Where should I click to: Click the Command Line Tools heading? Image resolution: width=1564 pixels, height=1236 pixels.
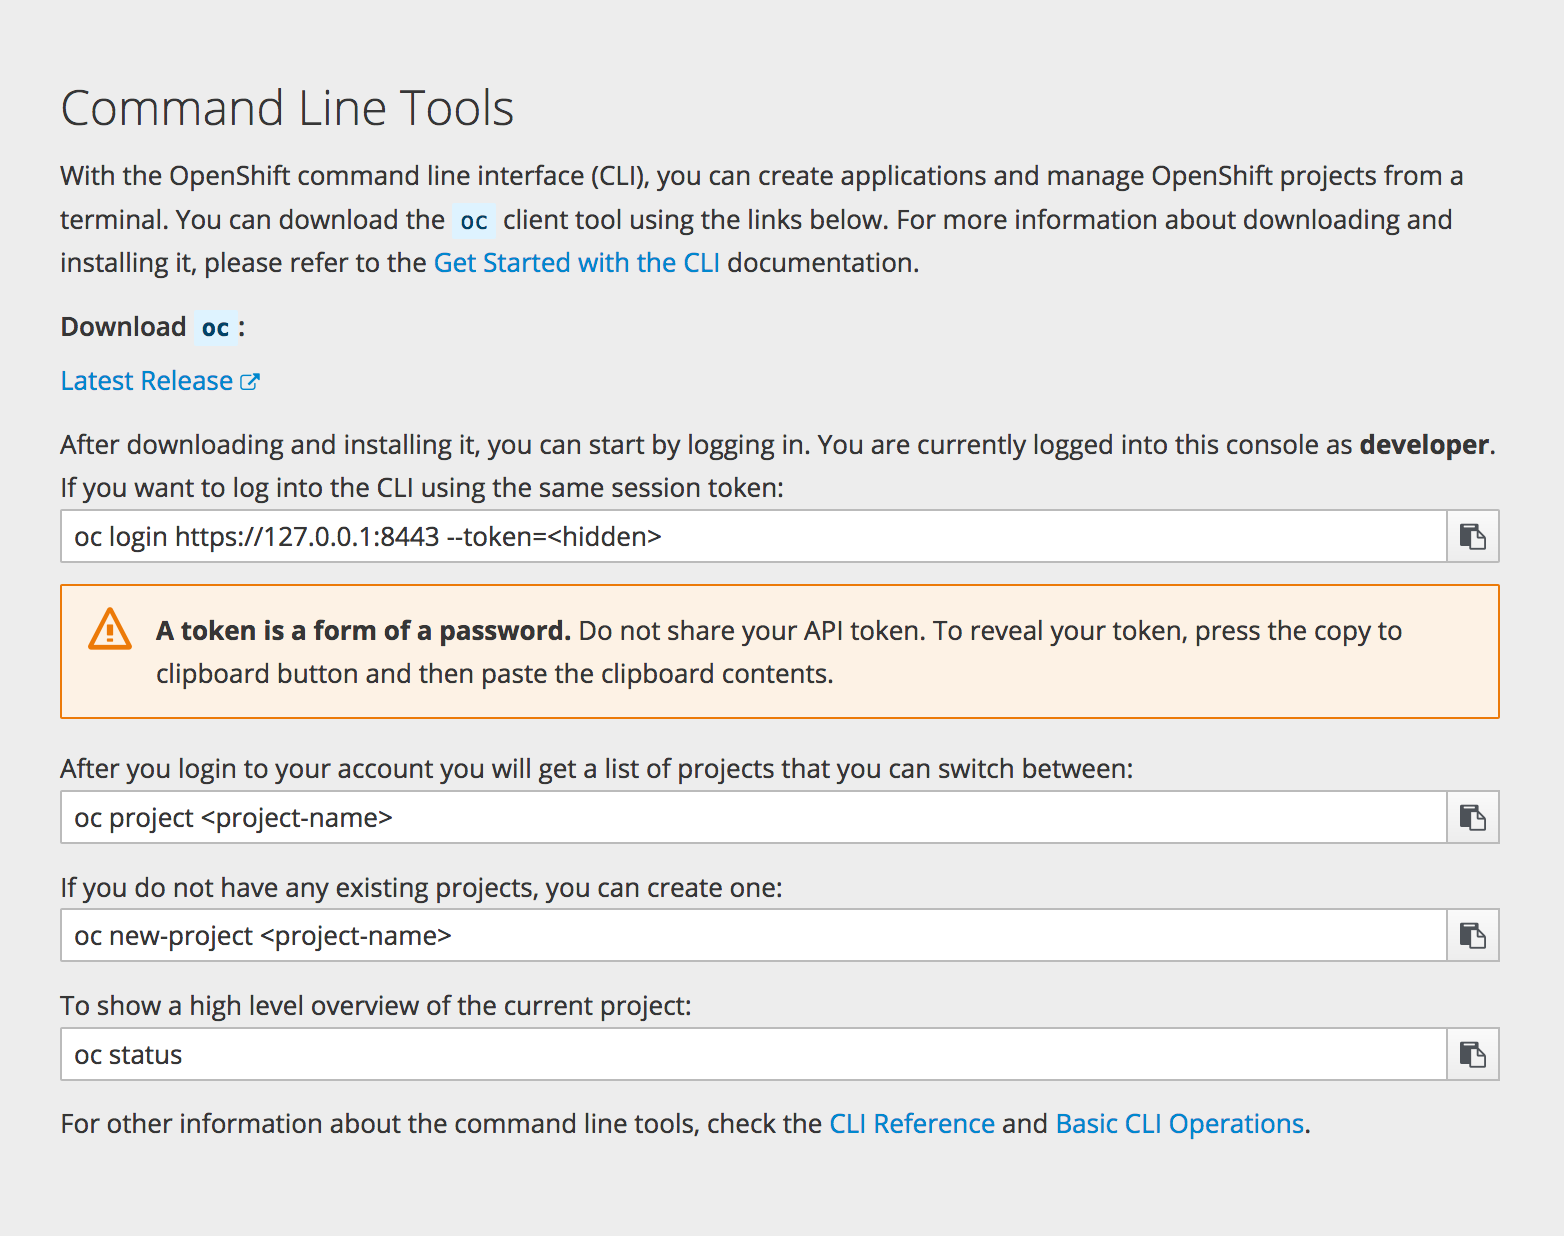(x=287, y=108)
